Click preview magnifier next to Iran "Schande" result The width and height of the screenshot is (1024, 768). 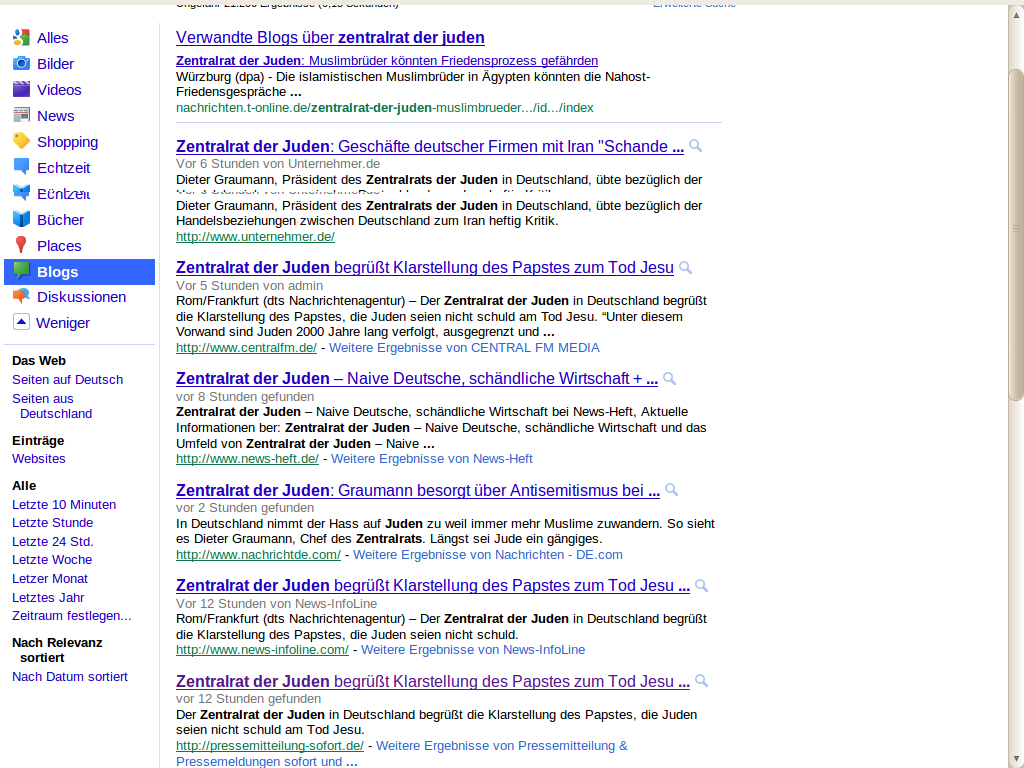[696, 146]
